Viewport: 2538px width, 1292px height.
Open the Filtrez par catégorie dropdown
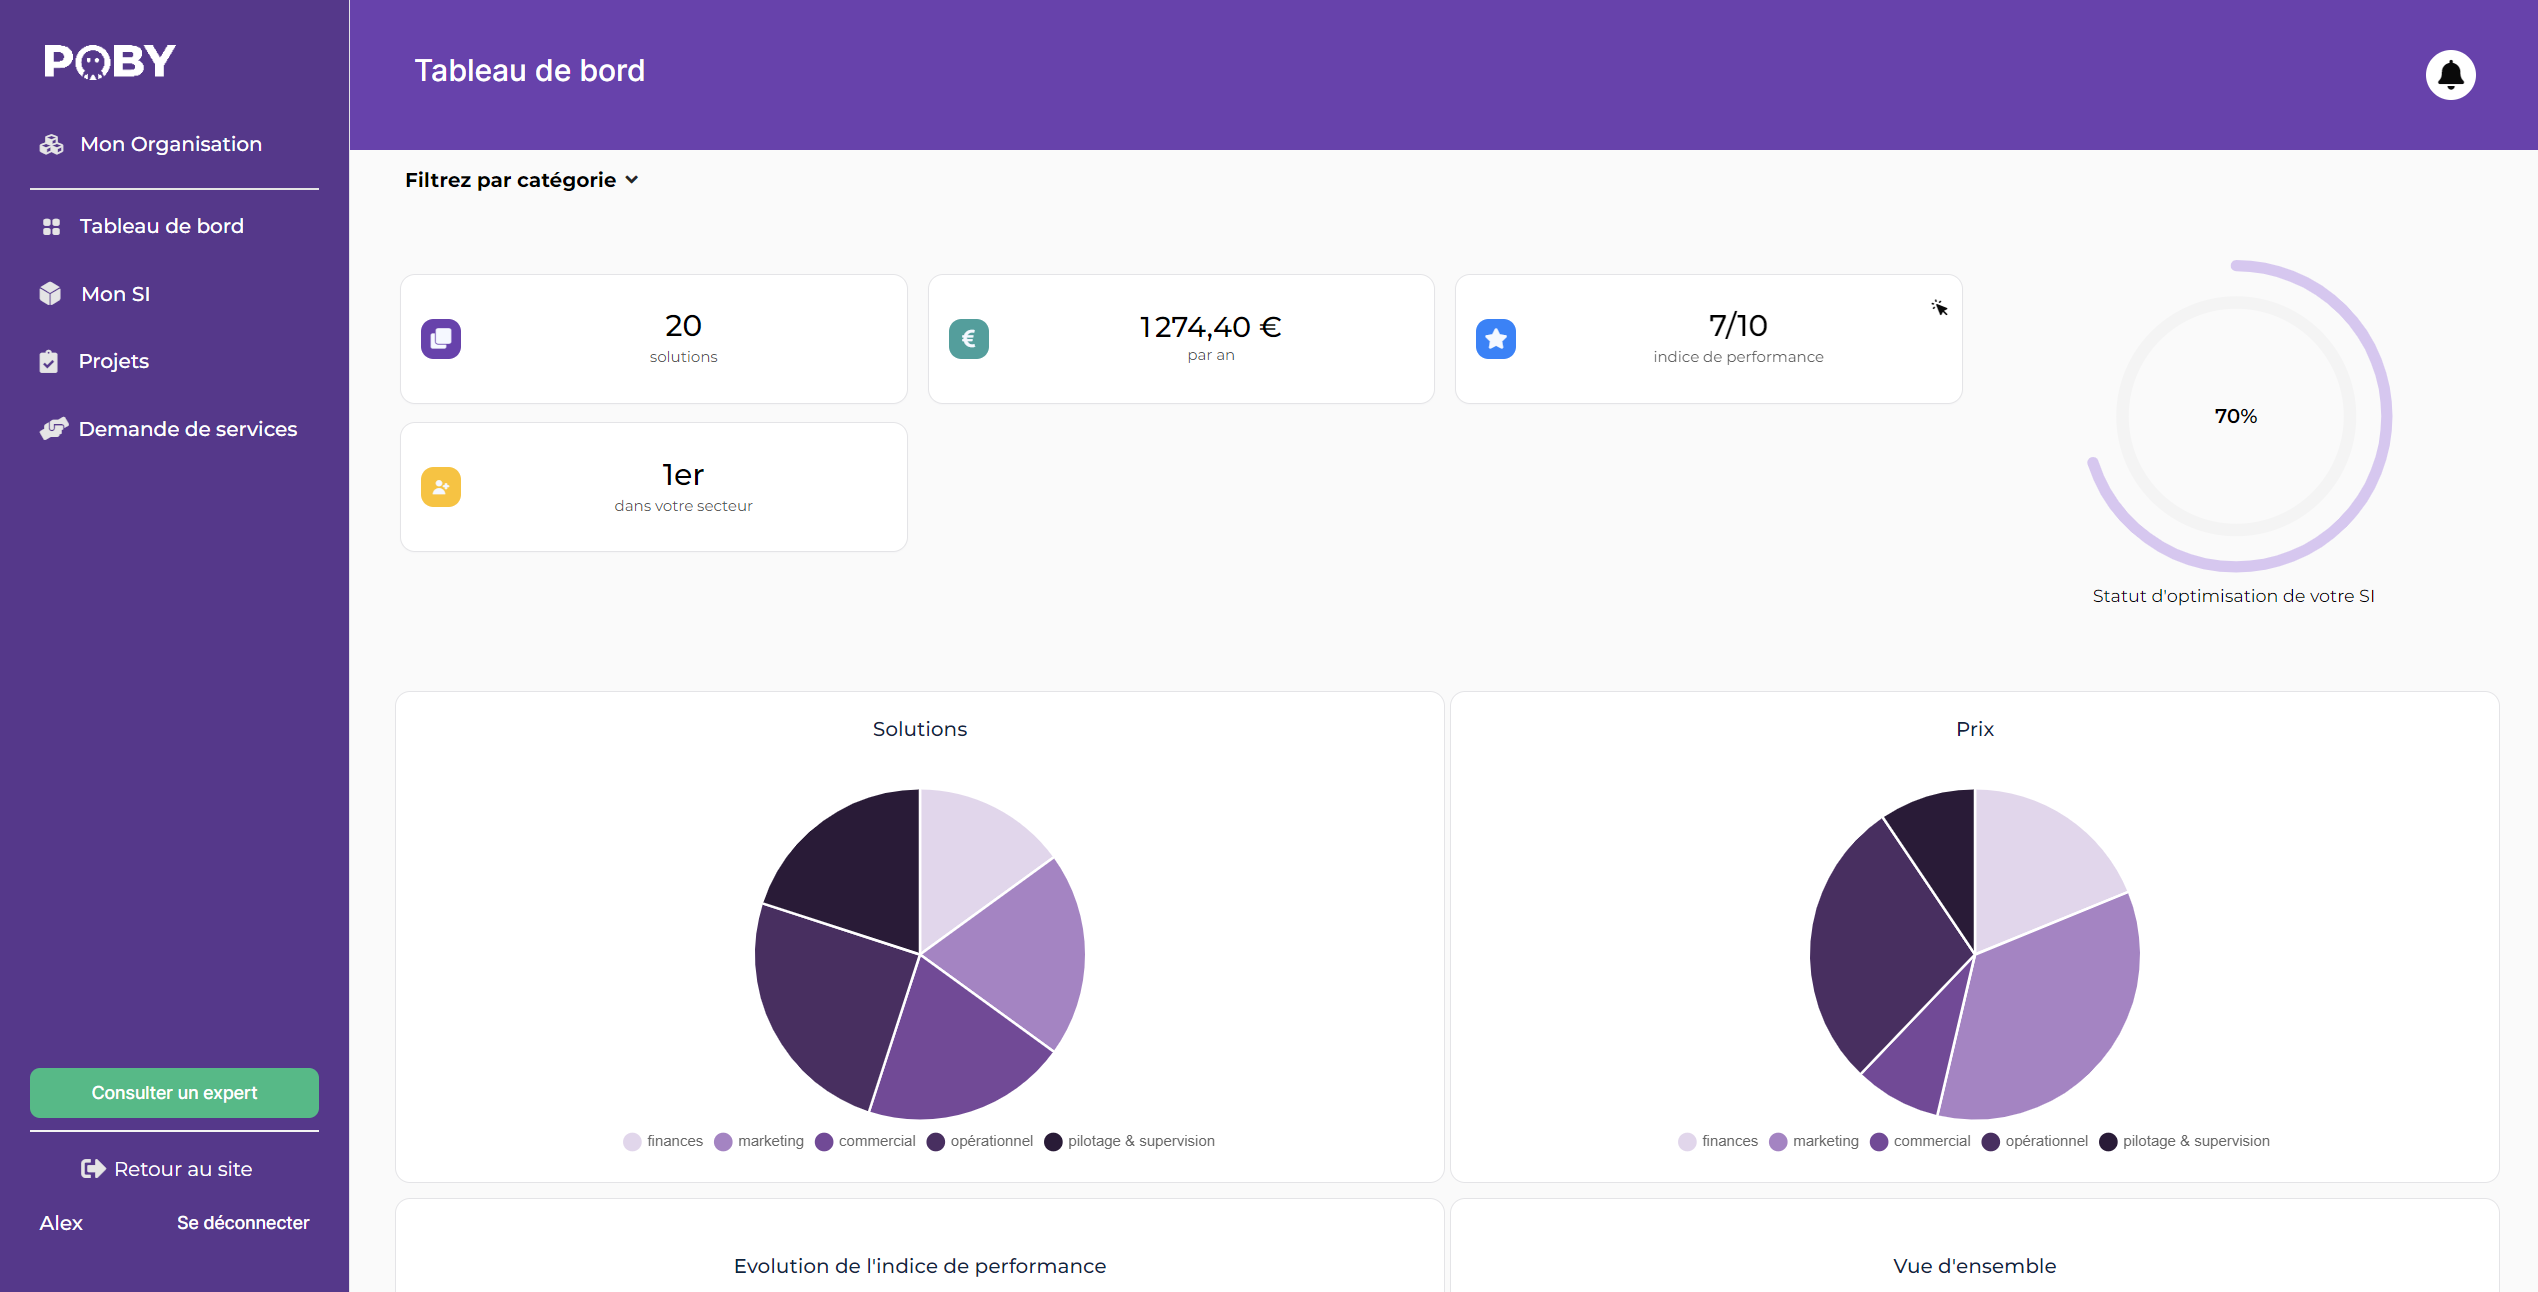coord(510,180)
